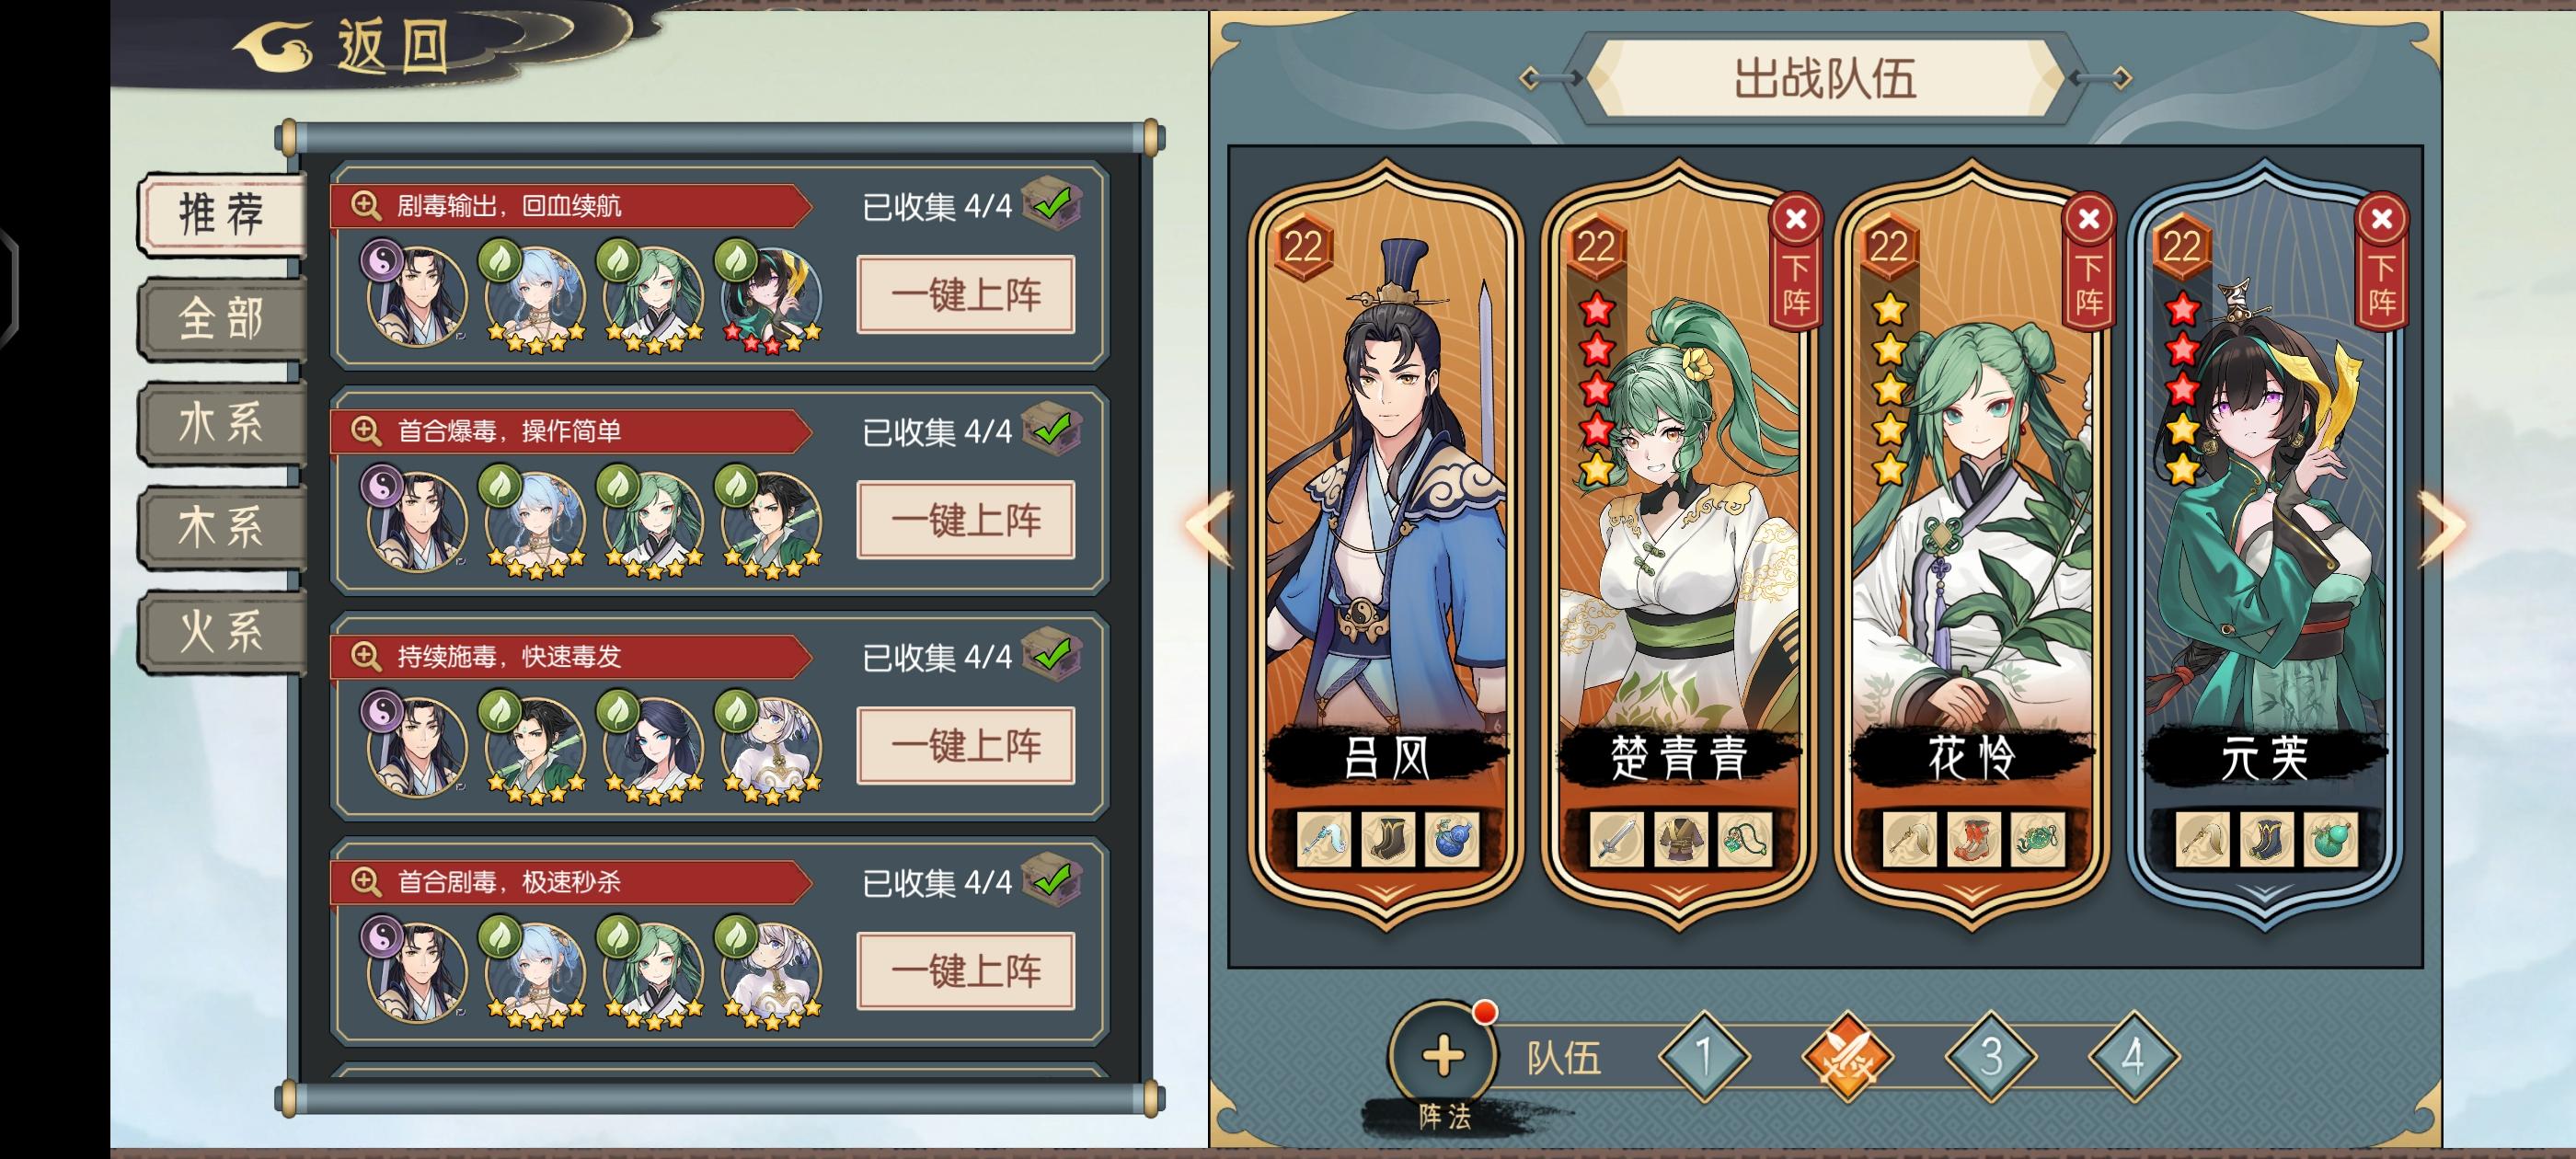Open the 阵法 formation plus icon
This screenshot has width=2576, height=1159.
tap(1442, 1055)
